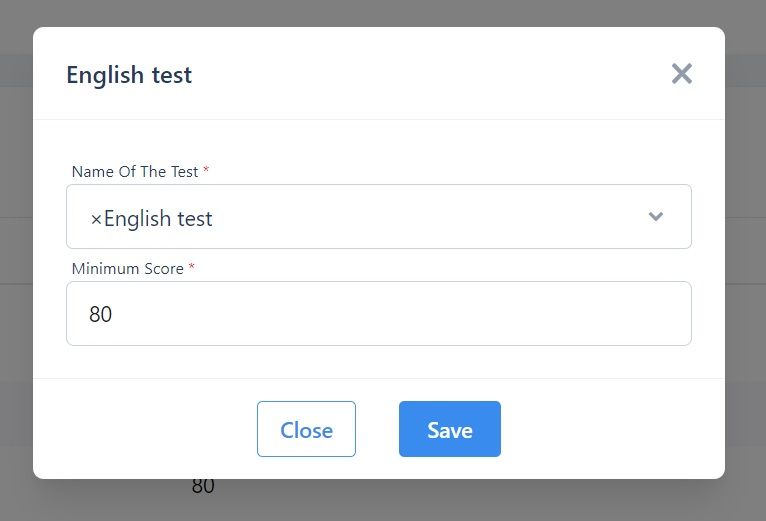Open the Name Of The Test combo box
Image resolution: width=766 pixels, height=521 pixels.
tap(400, 216)
